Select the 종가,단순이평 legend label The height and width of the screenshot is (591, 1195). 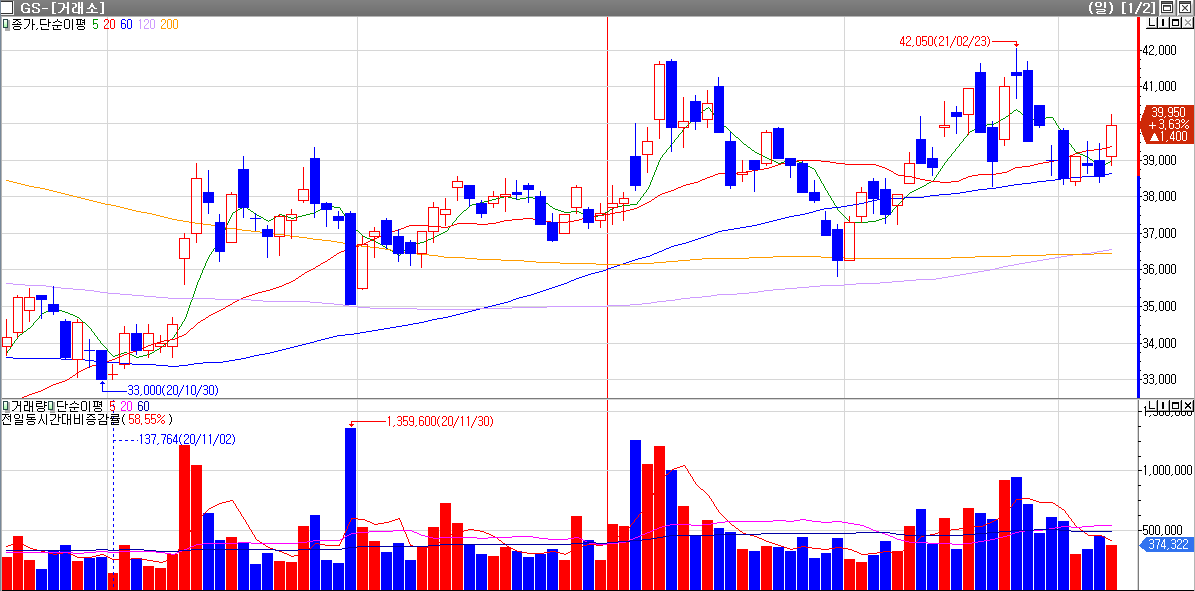pos(48,24)
